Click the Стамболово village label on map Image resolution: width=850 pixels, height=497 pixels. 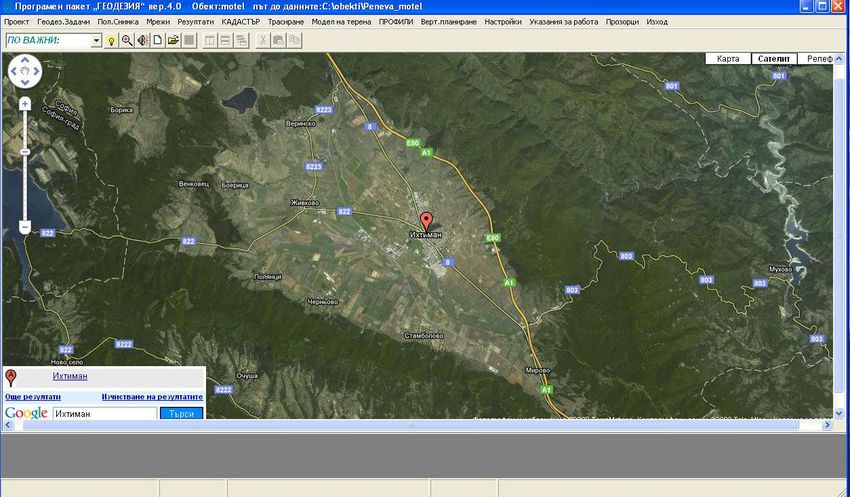pyautogui.click(x=424, y=336)
